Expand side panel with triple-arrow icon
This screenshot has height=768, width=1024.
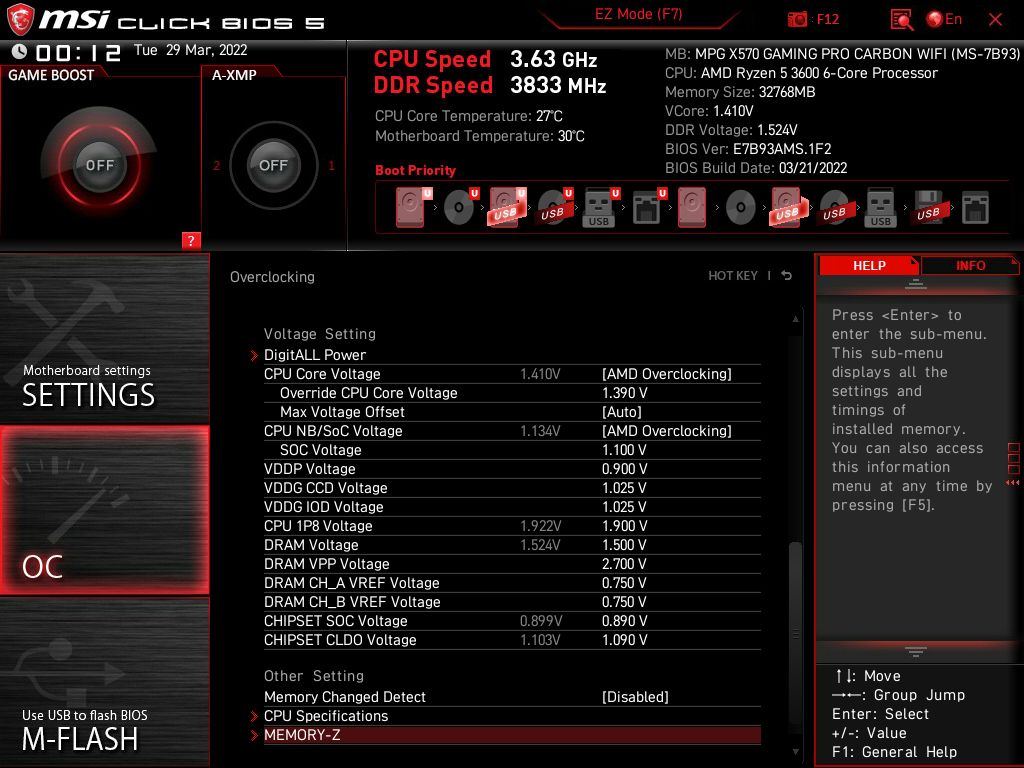(1013, 483)
